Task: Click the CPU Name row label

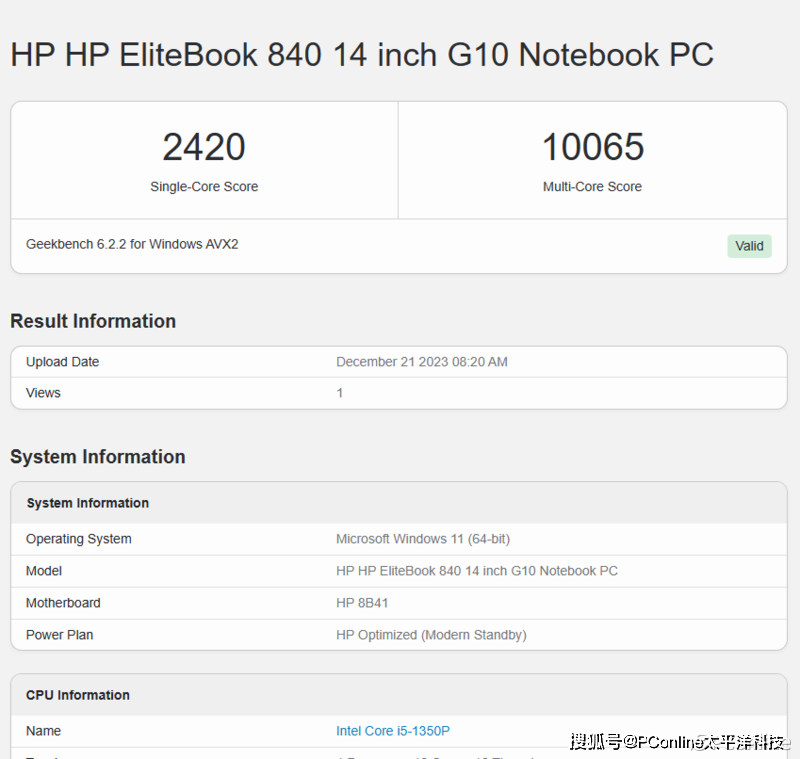Action: (x=43, y=731)
